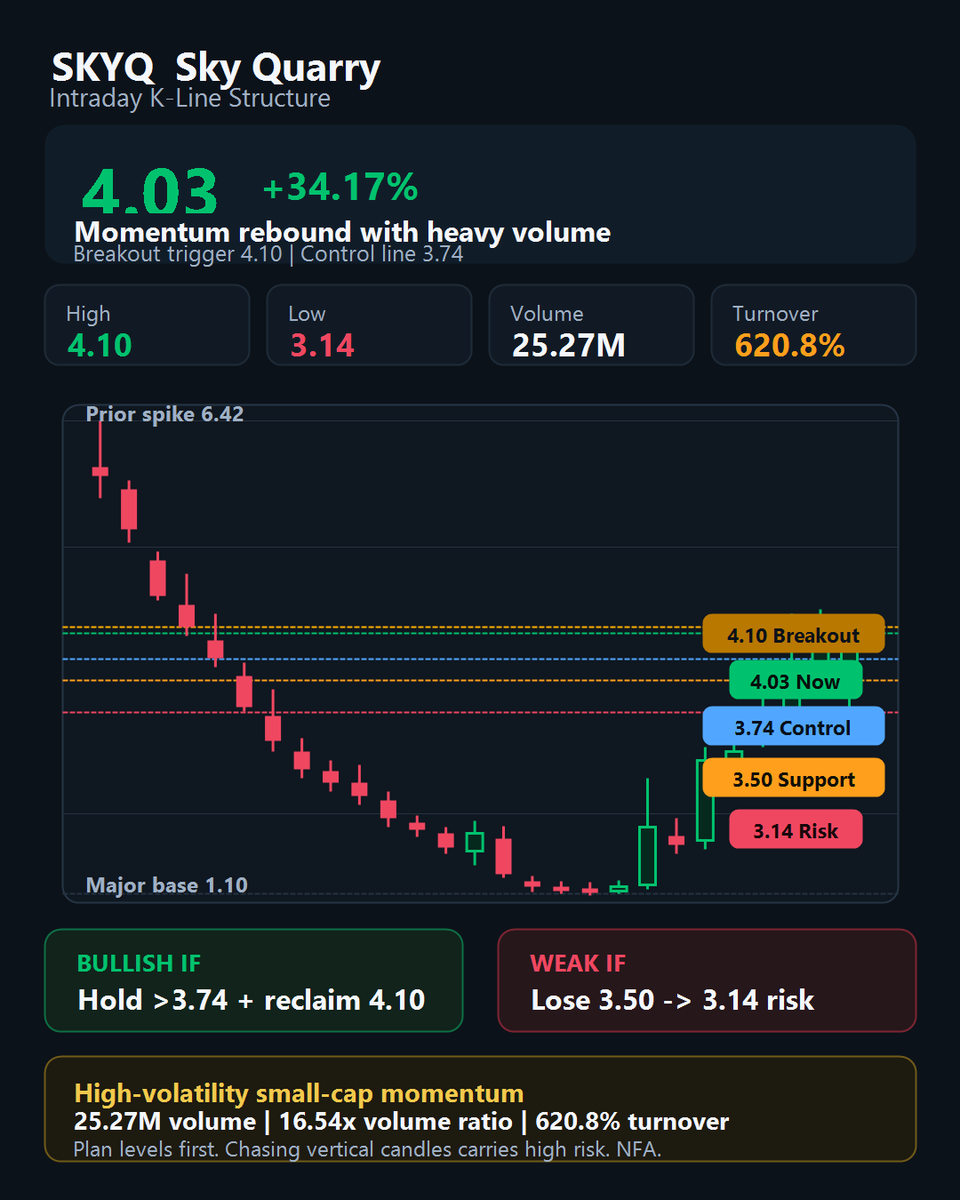Screen dimensions: 960x1200
Task: Click Momentum rebound with heavy volume headline
Action: [x=342, y=232]
